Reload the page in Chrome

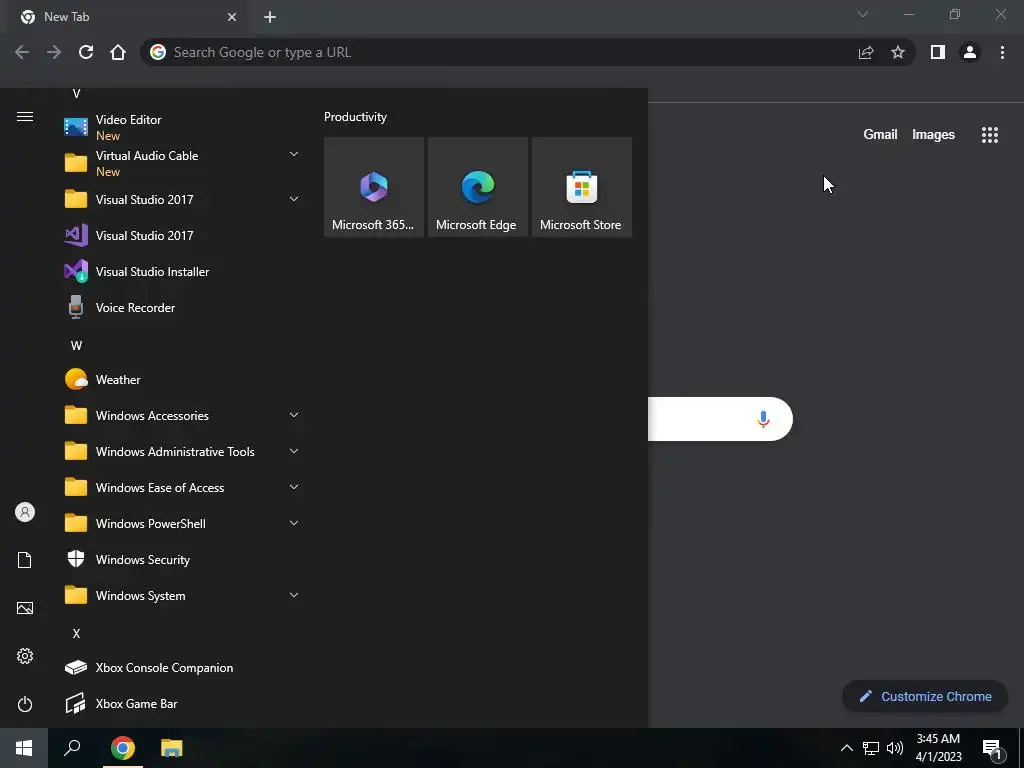click(x=86, y=52)
